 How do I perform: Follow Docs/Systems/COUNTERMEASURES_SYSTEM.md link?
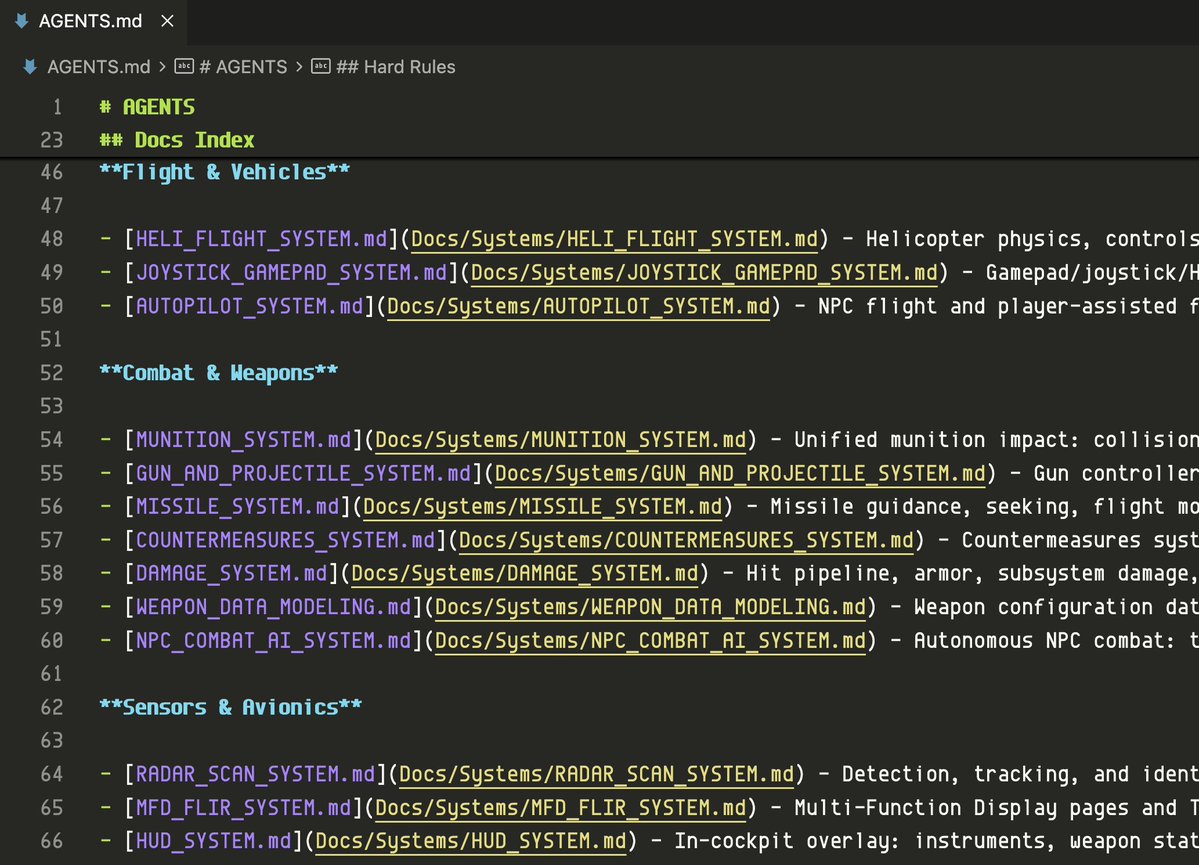click(687, 541)
